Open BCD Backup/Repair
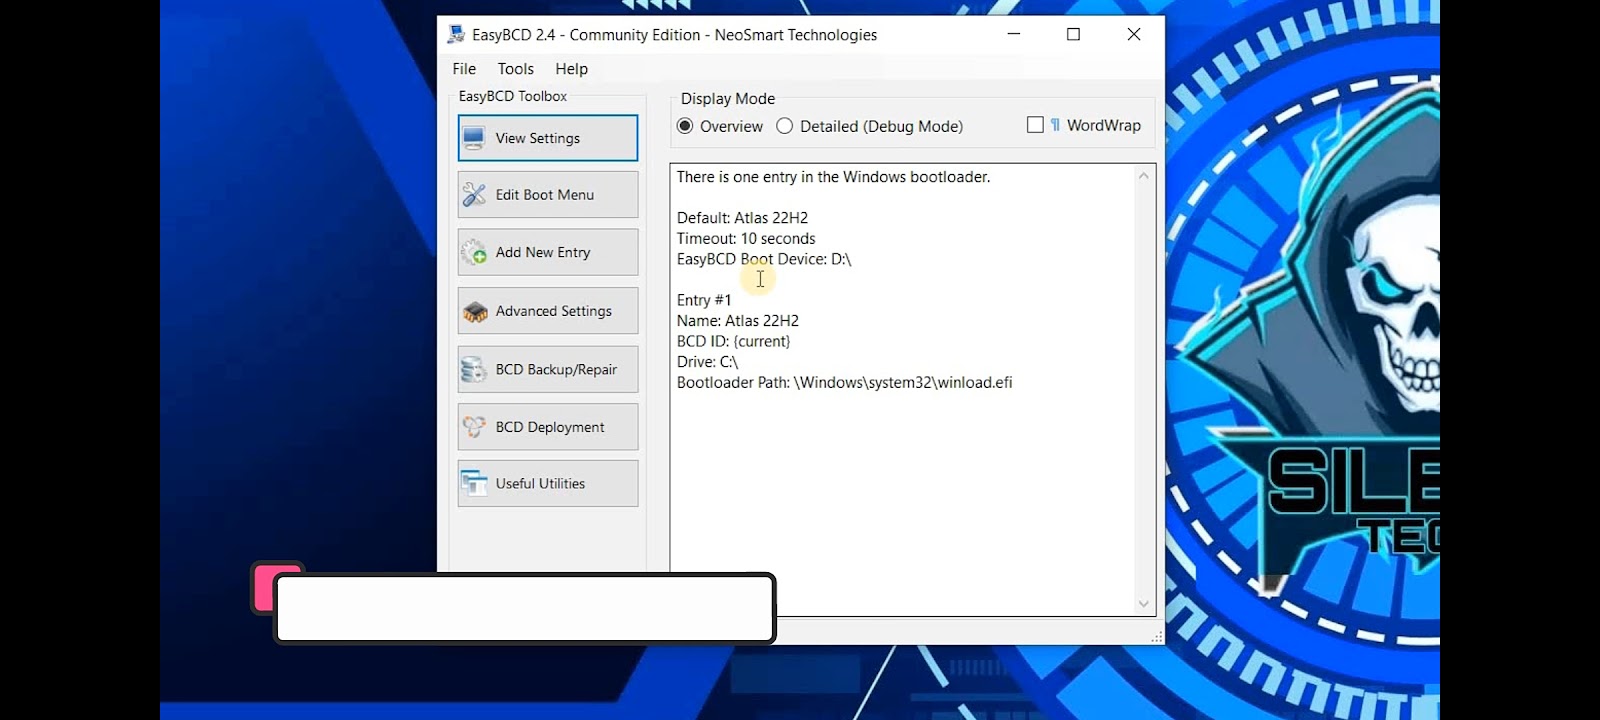Image resolution: width=1600 pixels, height=720 pixels. pos(548,369)
